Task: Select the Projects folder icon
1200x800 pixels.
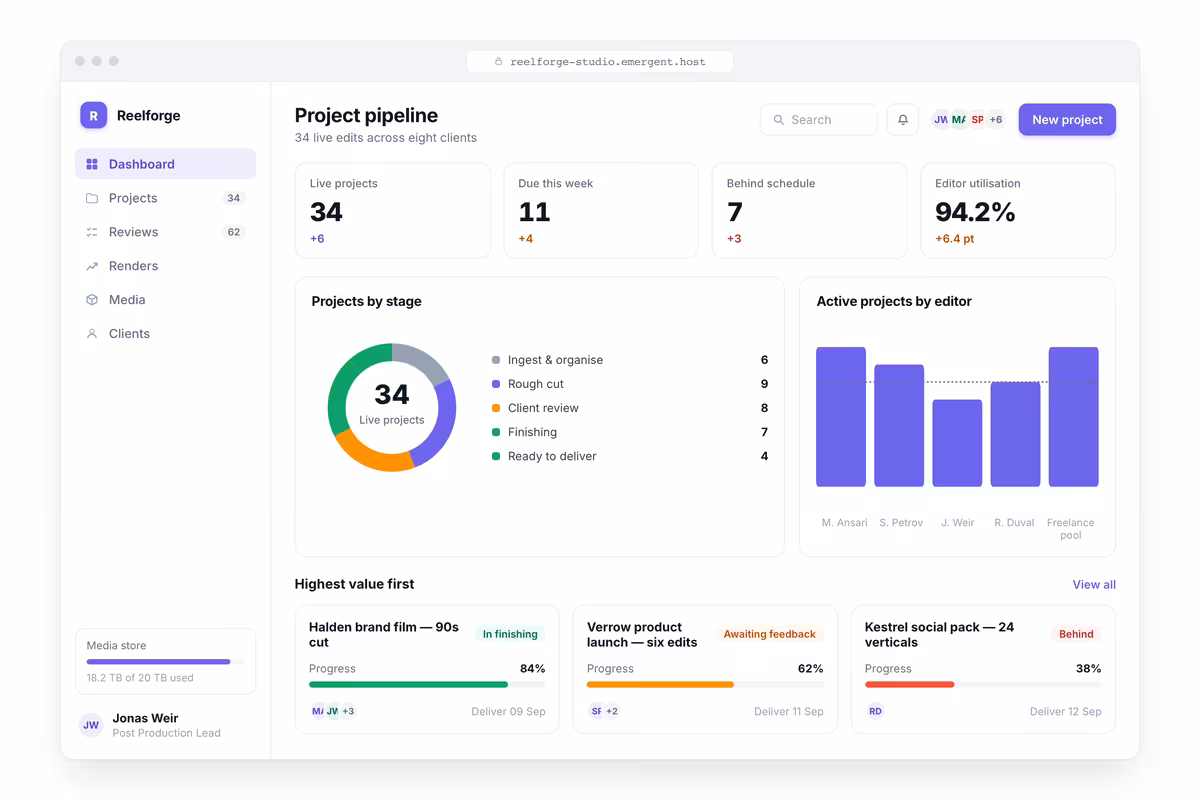Action: pyautogui.click(x=92, y=198)
